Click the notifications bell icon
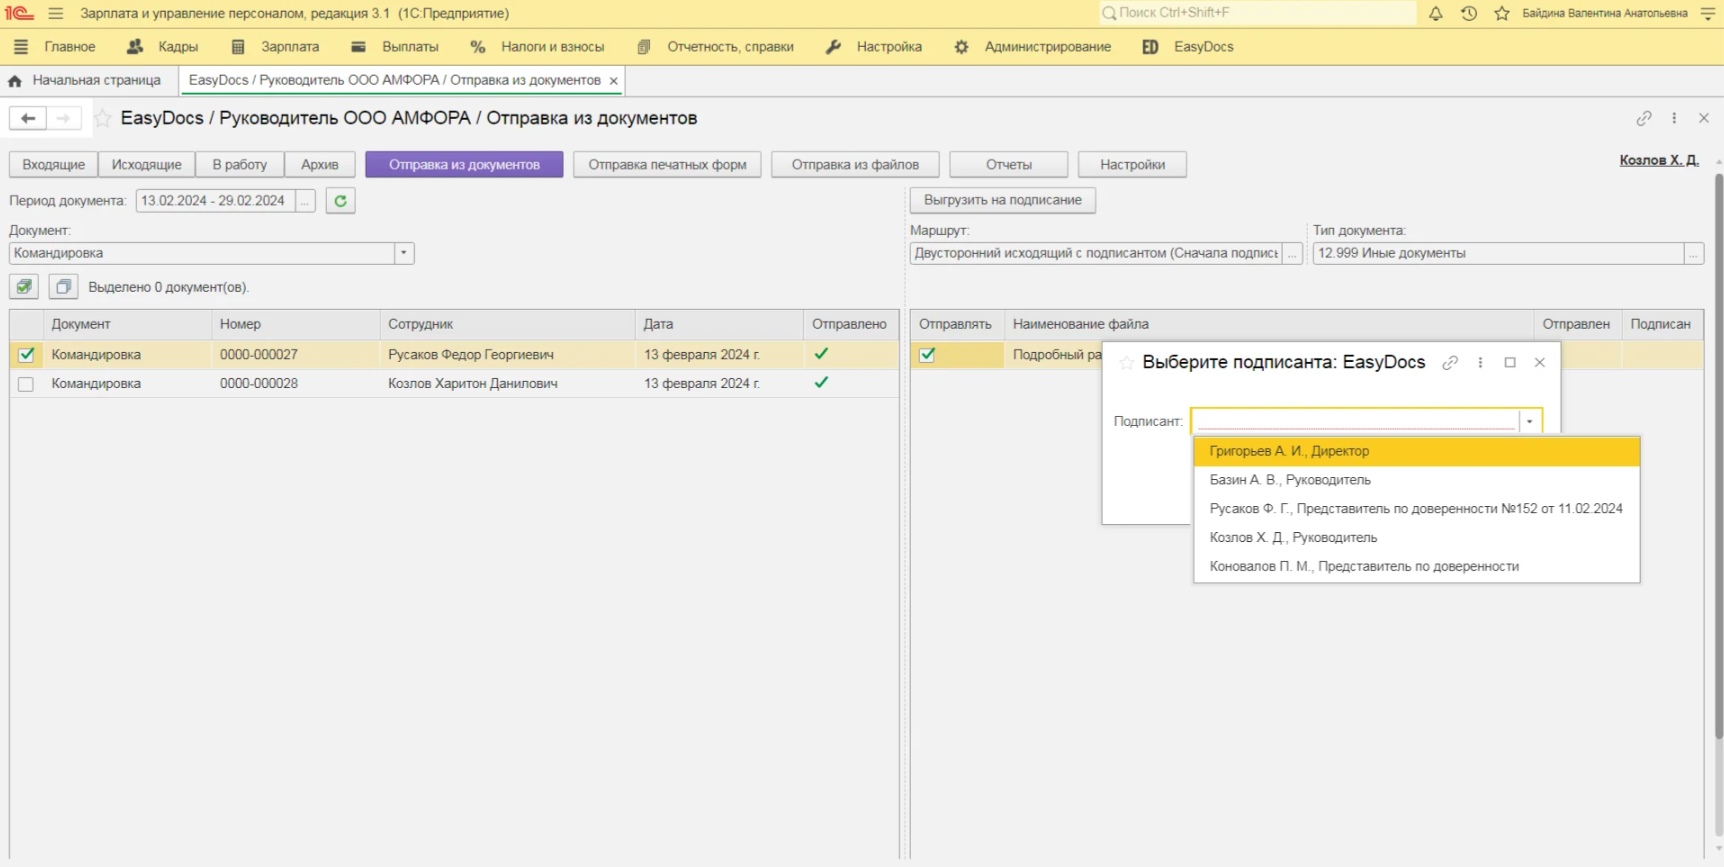1724x867 pixels. pyautogui.click(x=1435, y=13)
